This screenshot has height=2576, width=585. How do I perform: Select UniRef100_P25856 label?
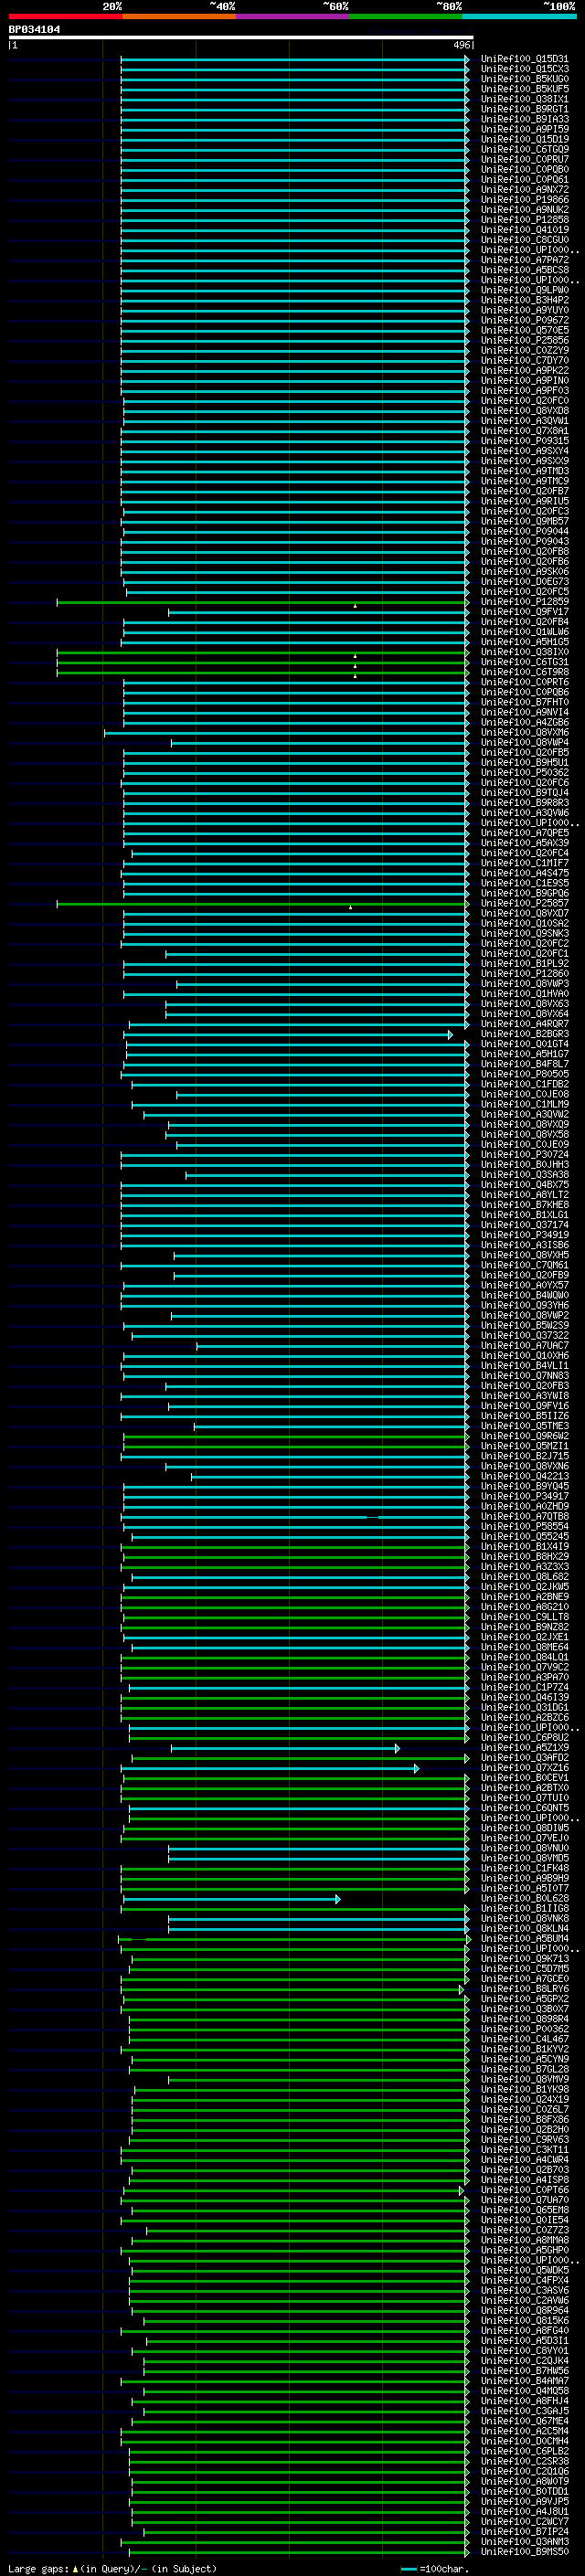(524, 340)
